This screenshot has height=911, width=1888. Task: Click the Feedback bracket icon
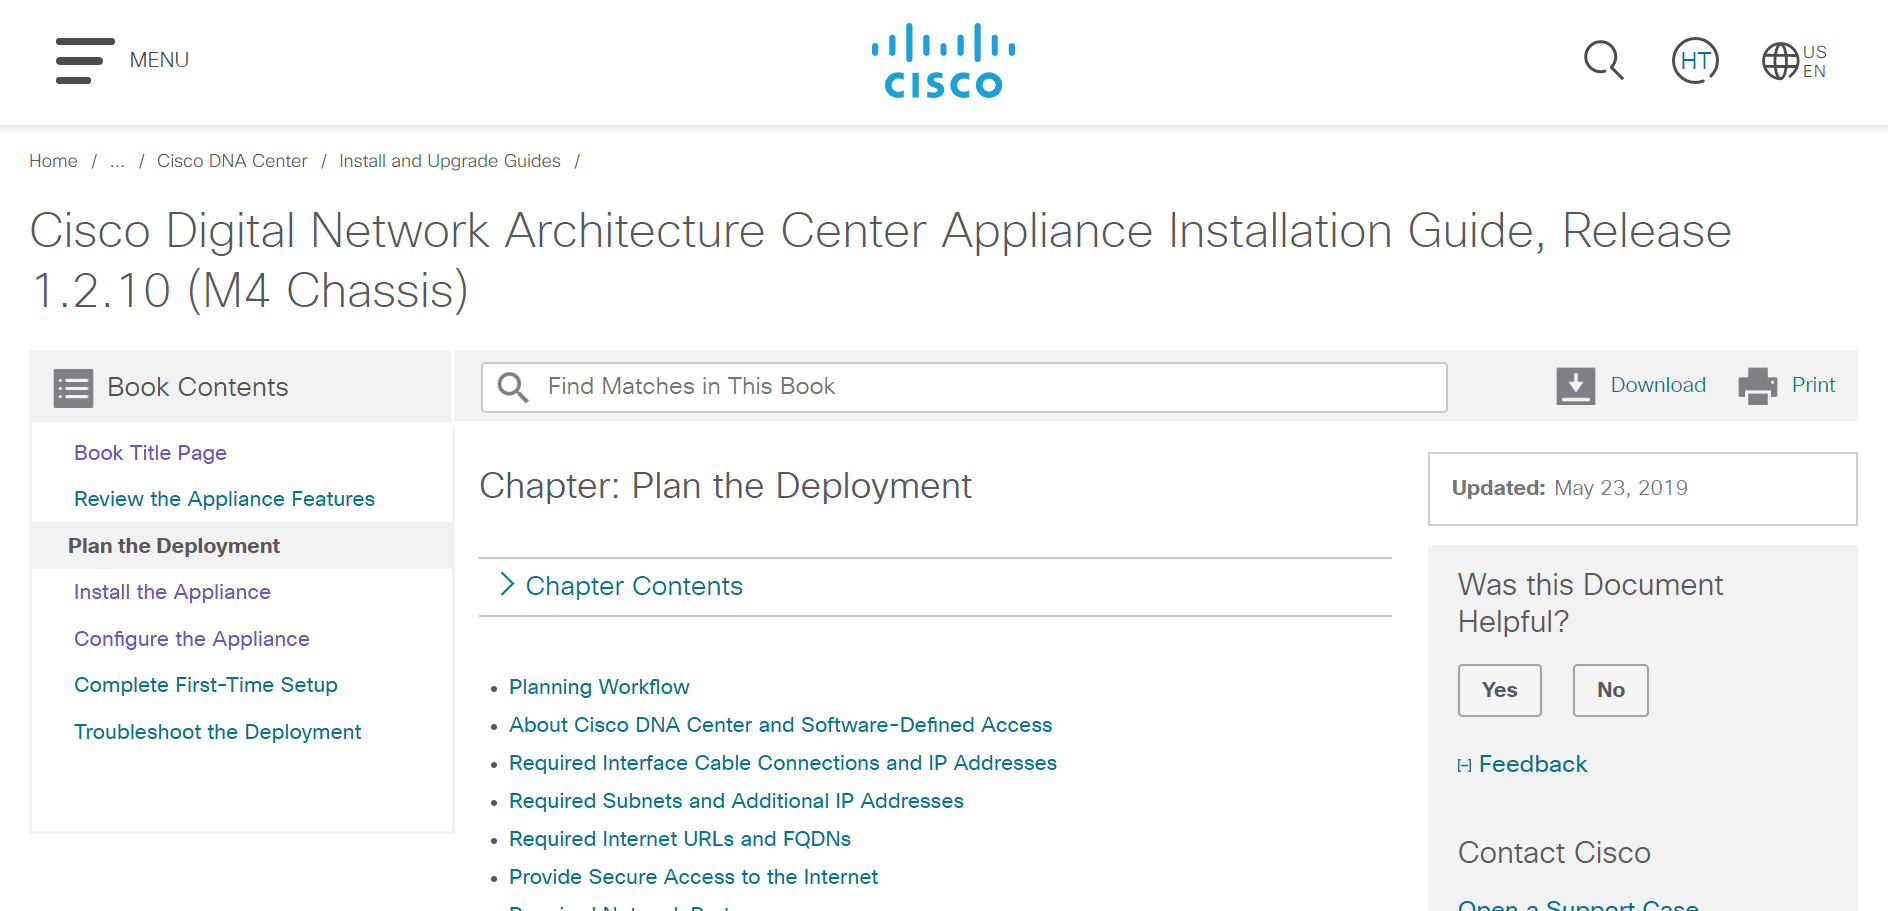point(1464,766)
